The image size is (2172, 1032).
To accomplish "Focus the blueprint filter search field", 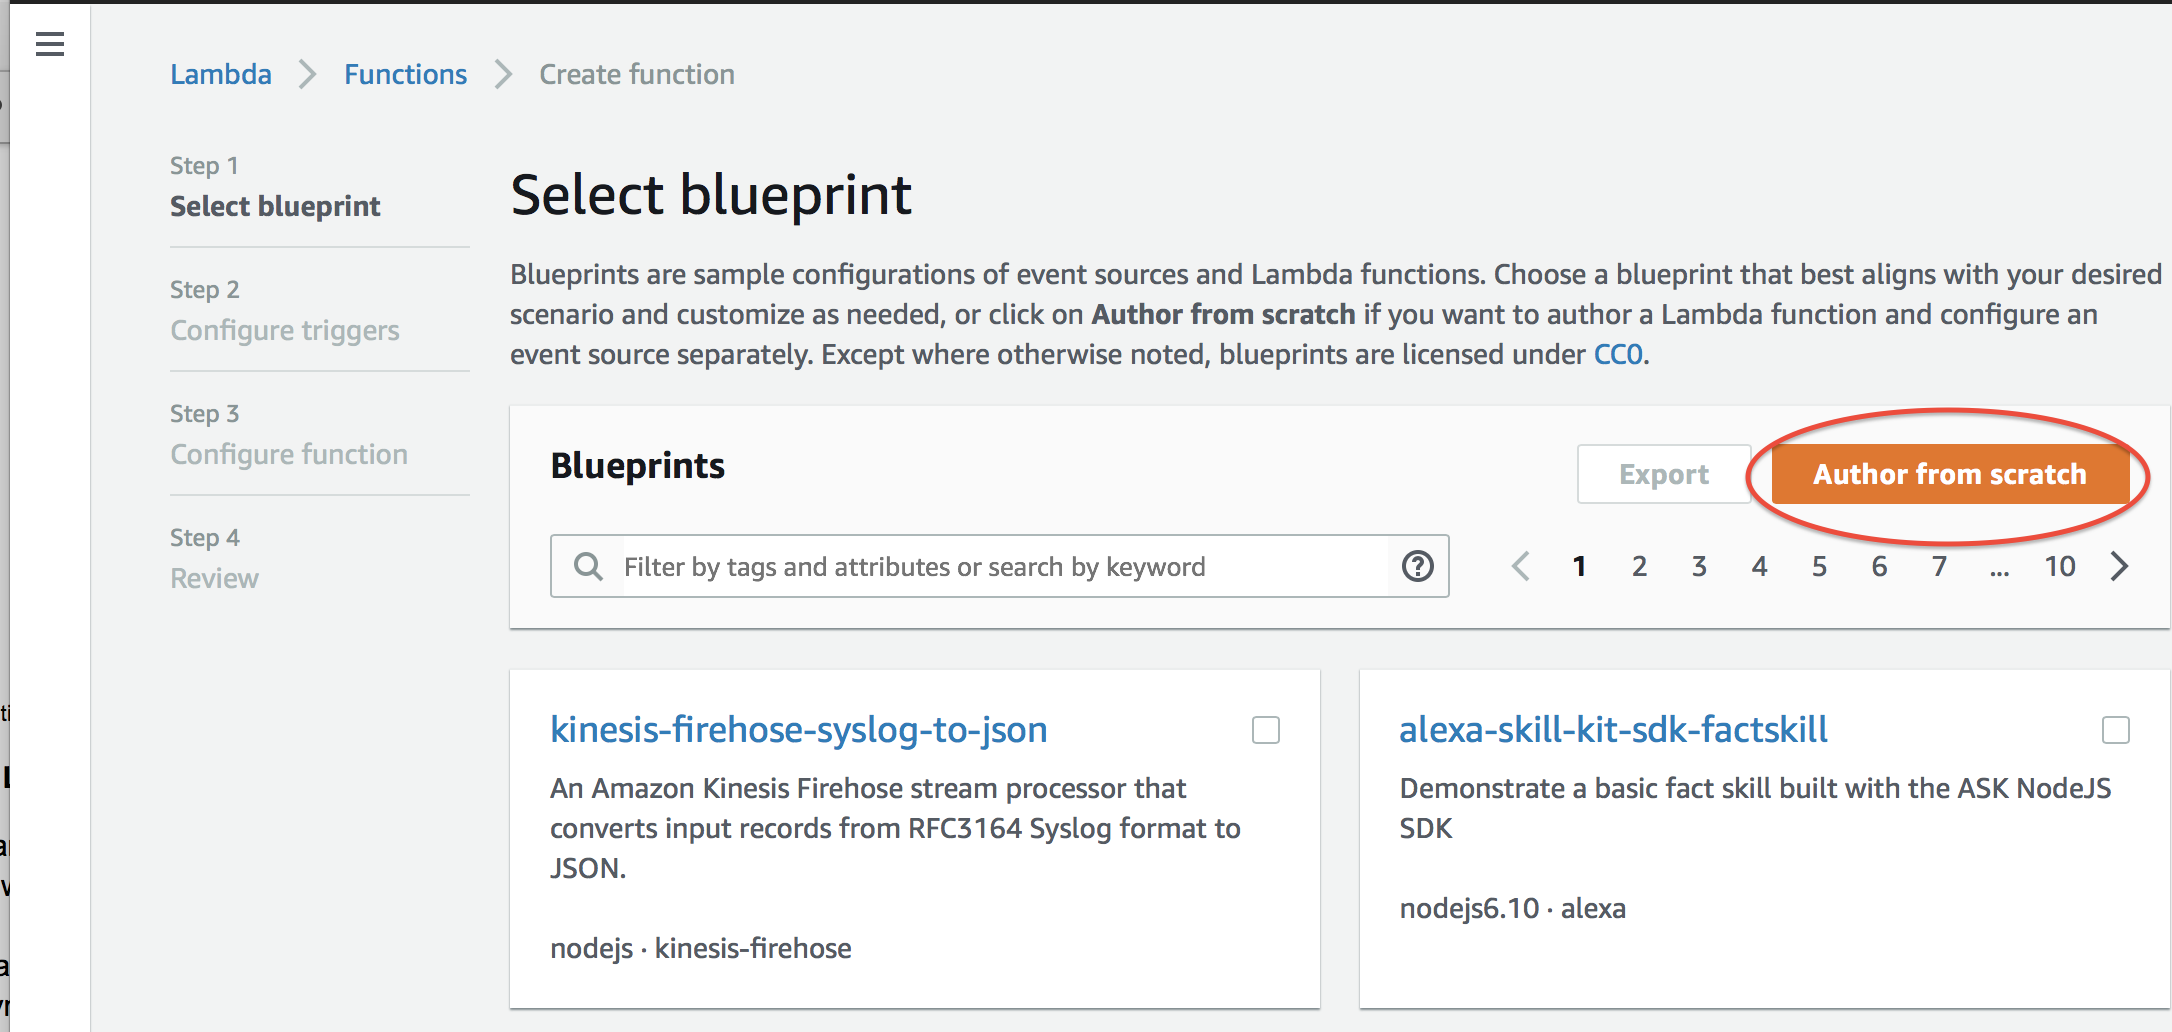I will (1000, 567).
